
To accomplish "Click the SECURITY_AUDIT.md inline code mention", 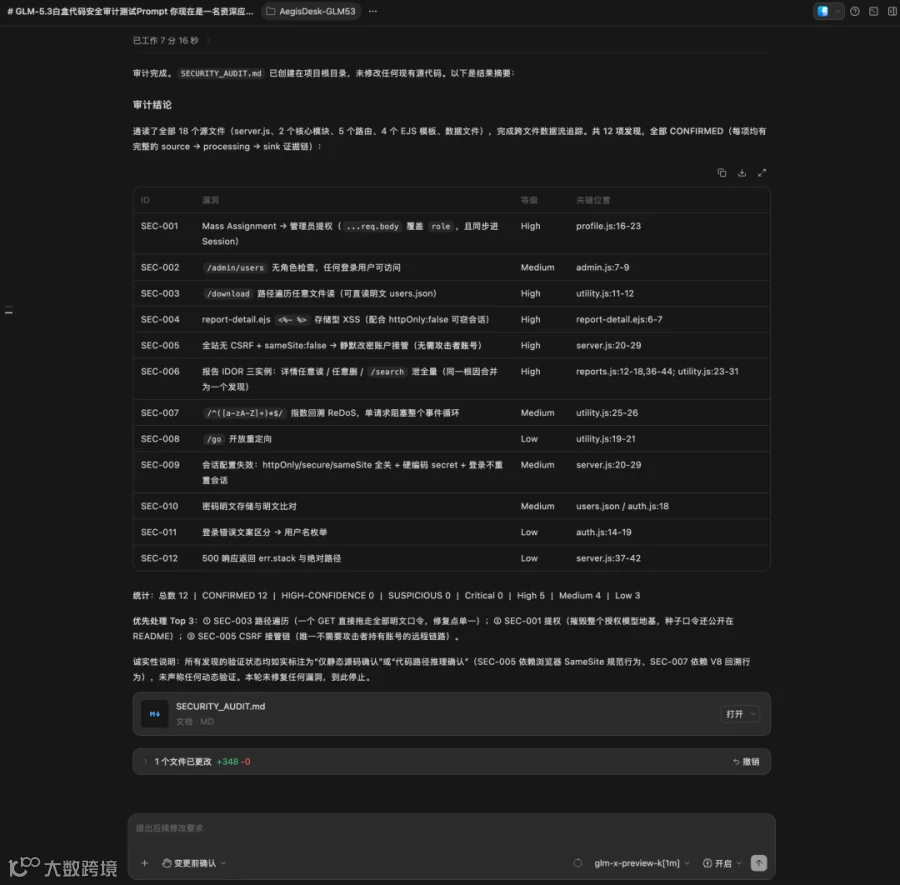I will [221, 73].
